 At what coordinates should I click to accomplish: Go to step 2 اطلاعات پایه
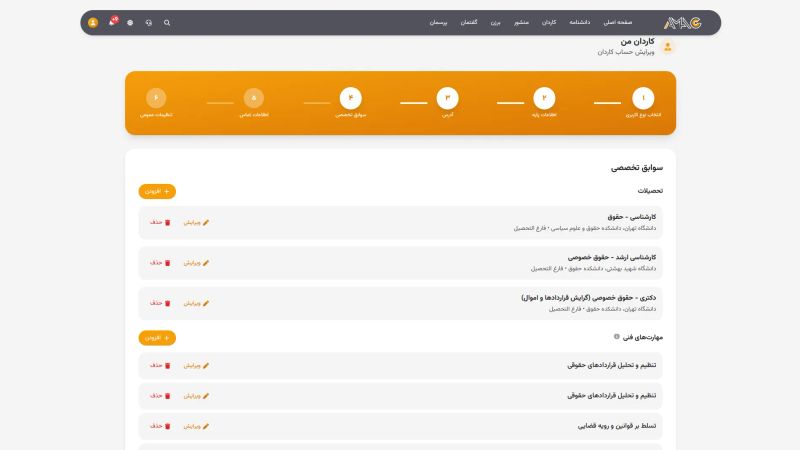click(544, 98)
